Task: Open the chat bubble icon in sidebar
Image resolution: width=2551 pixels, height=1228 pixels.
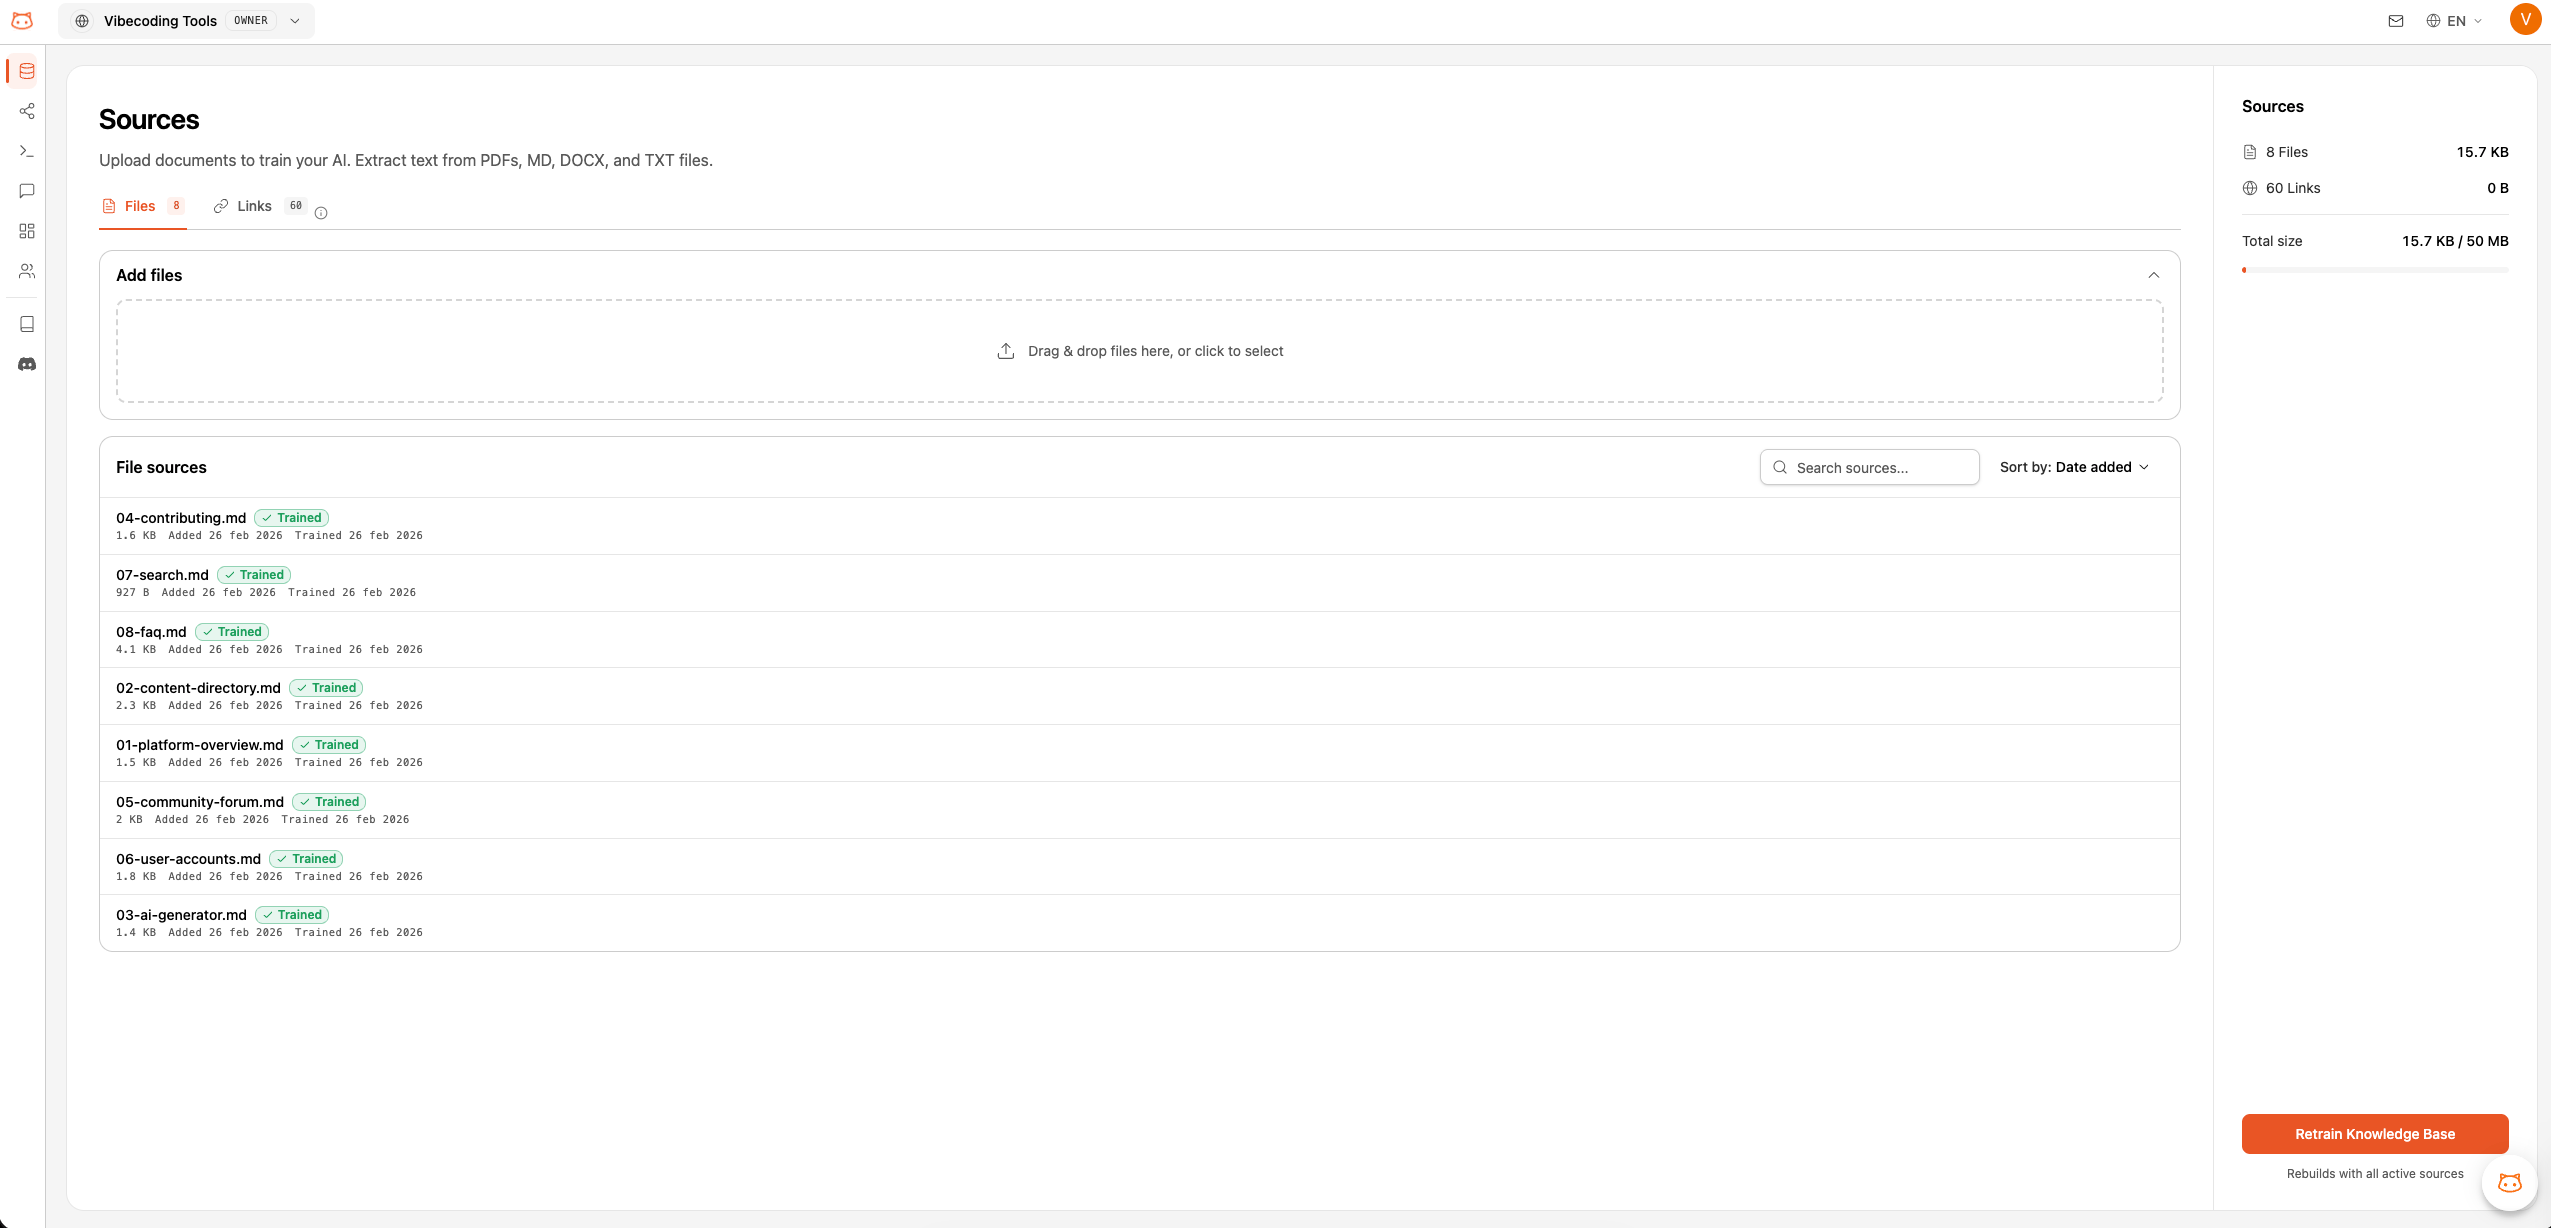Action: [27, 191]
